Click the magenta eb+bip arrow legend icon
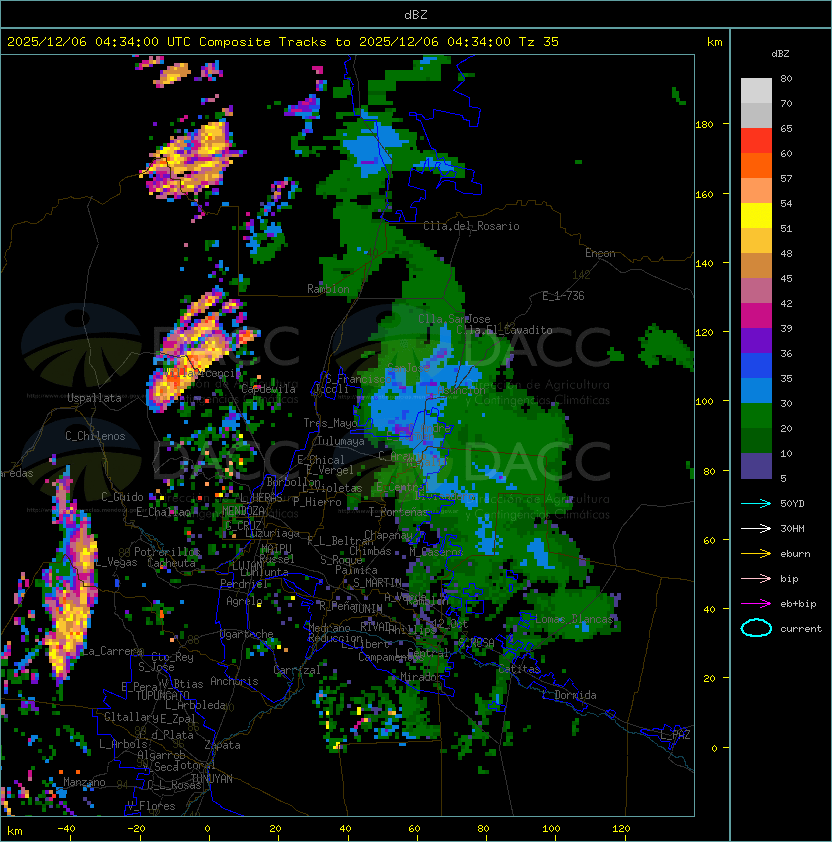 tap(756, 604)
